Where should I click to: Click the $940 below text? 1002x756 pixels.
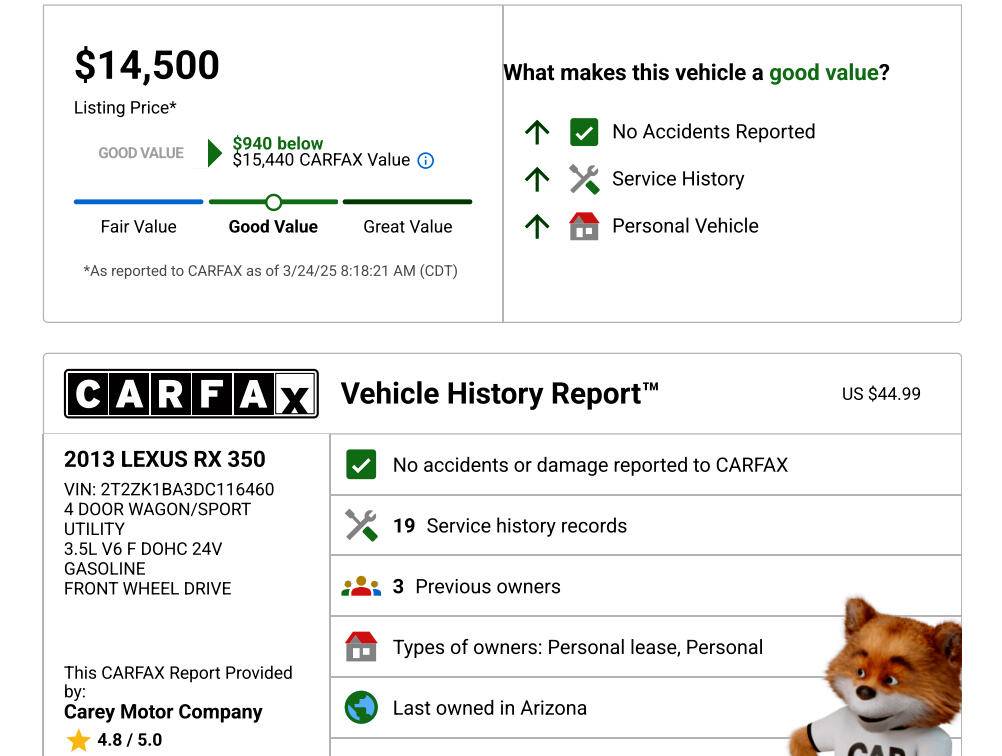pos(278,143)
